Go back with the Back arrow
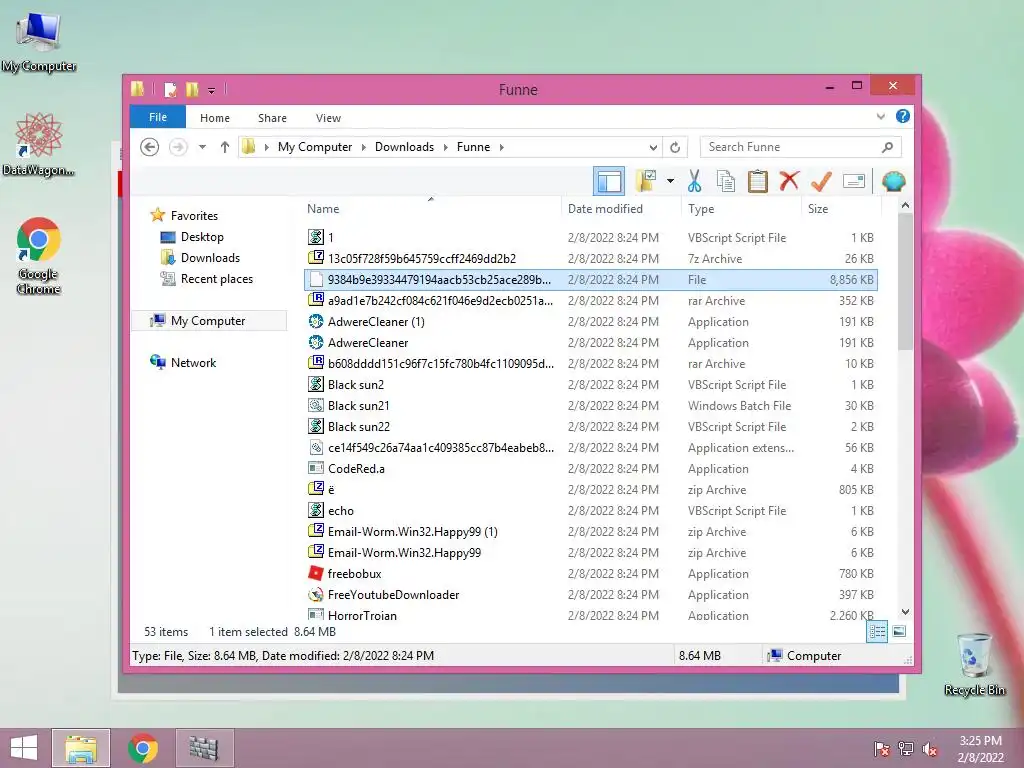This screenshot has width=1024, height=768. point(150,147)
